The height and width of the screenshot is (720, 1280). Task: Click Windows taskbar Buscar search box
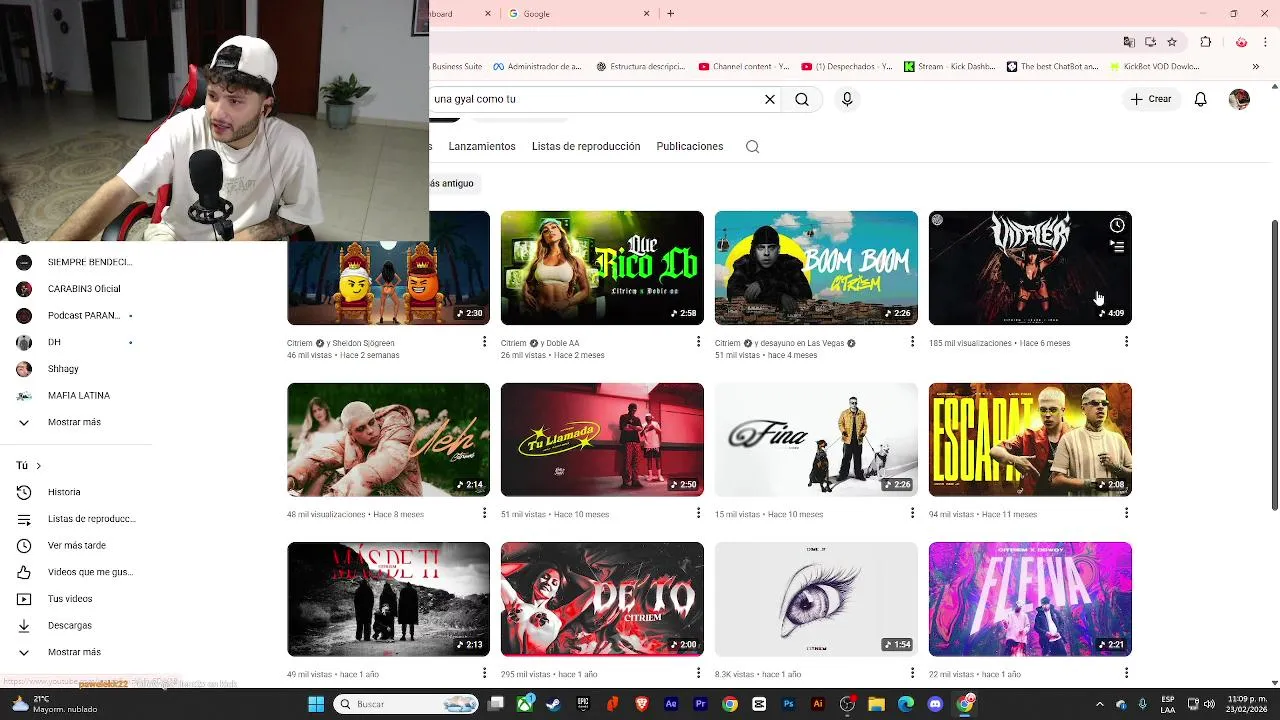click(407, 704)
